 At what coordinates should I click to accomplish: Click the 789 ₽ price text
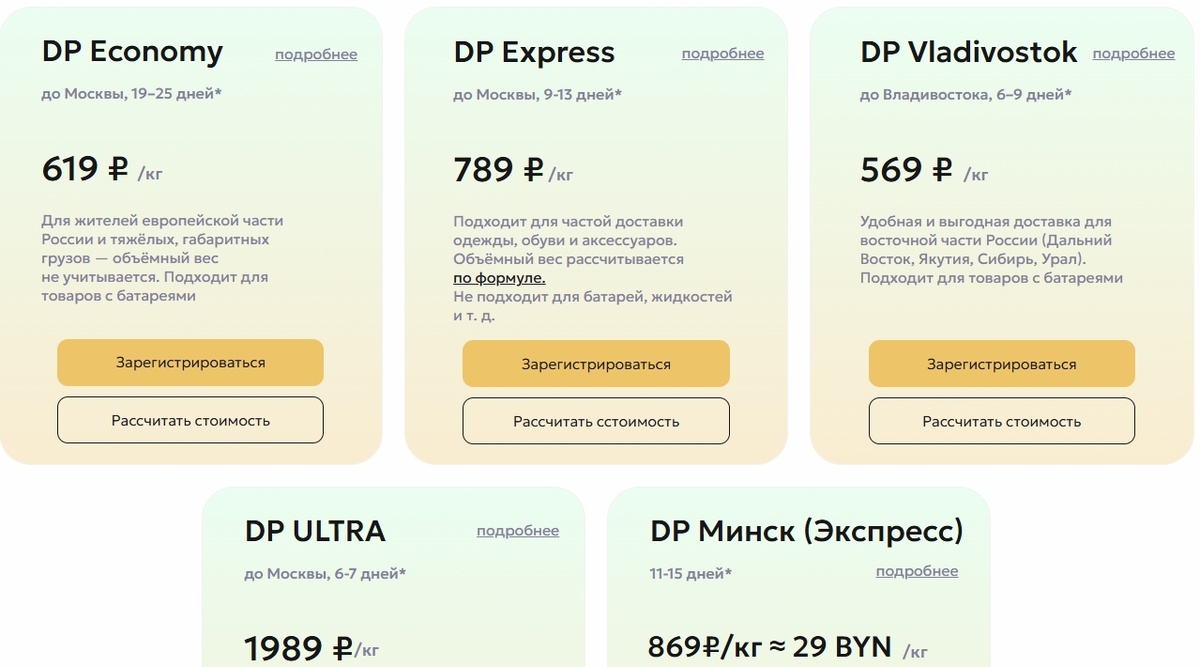[x=498, y=170]
